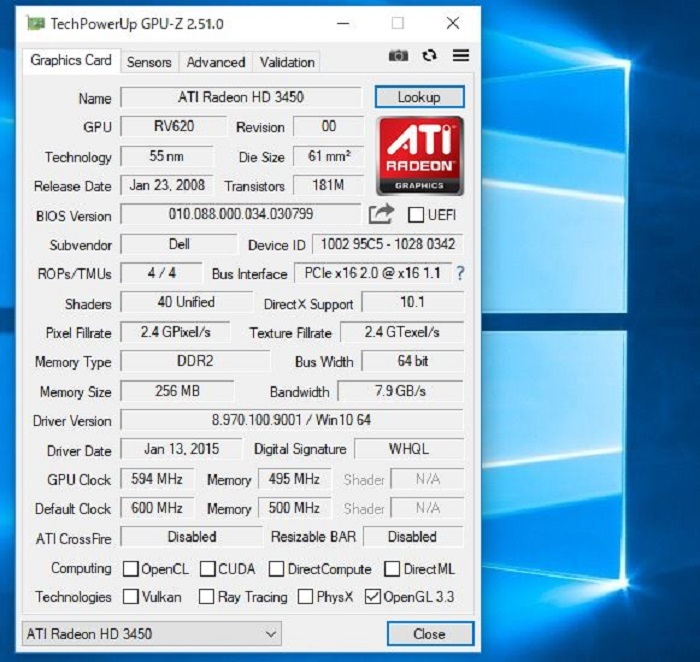Click the BIOS share/export arrow icon
Screen dimensions: 700x662
[381, 214]
